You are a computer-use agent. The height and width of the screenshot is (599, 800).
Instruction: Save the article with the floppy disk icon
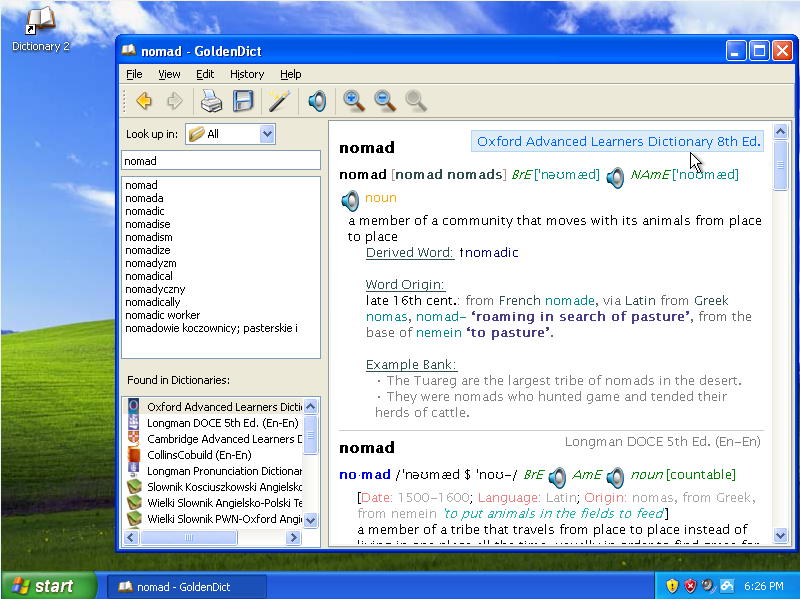coord(243,101)
